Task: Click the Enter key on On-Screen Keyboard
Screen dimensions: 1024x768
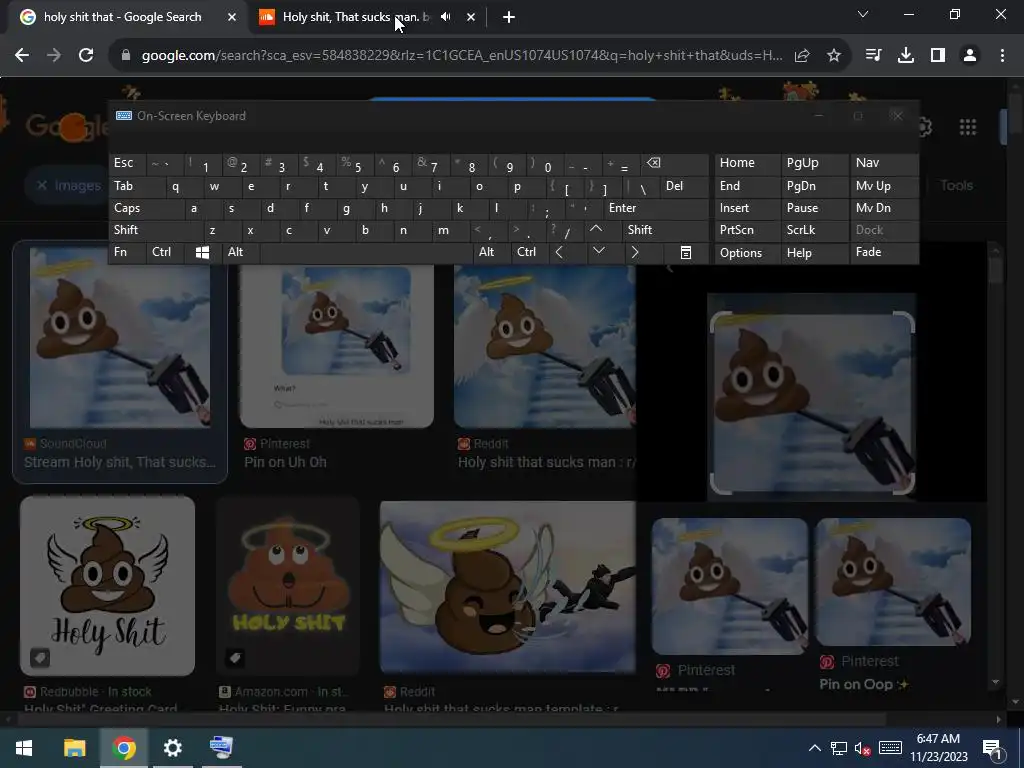Action: (x=656, y=208)
